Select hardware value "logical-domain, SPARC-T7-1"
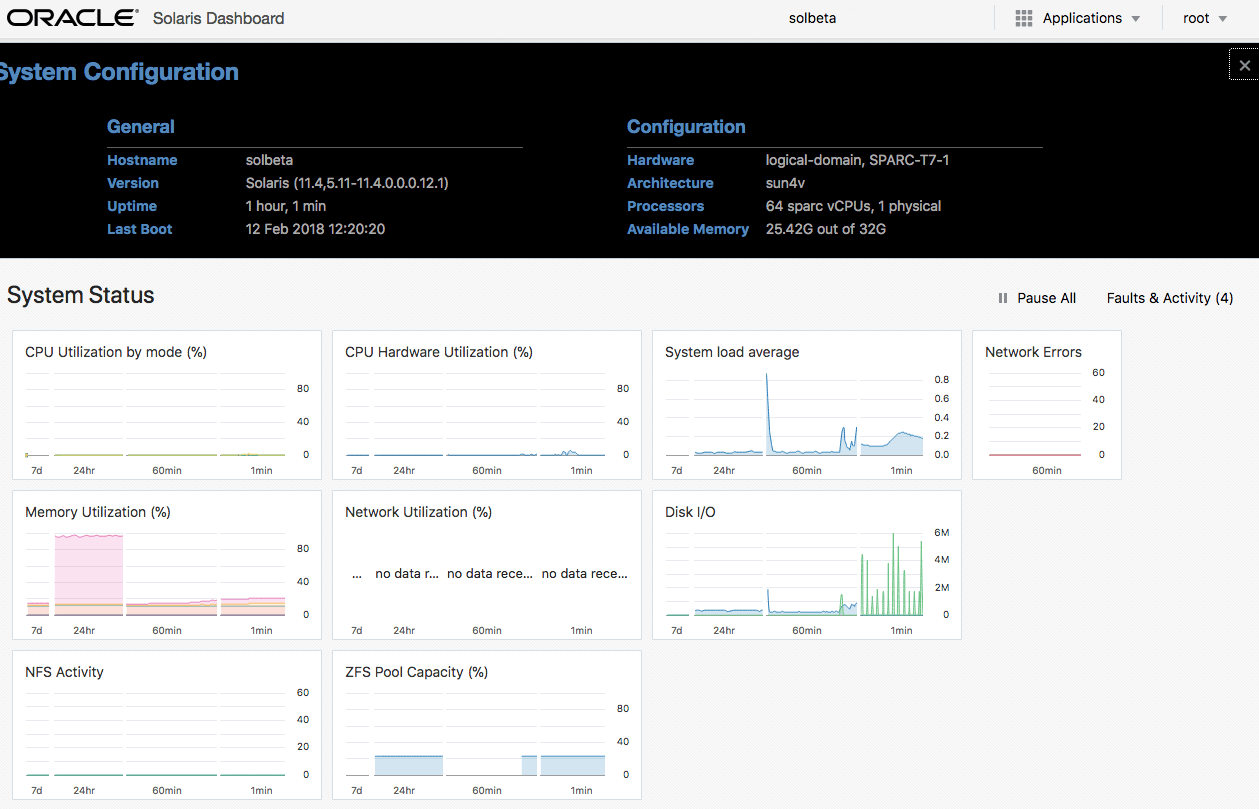Image resolution: width=1259 pixels, height=809 pixels. 857,160
